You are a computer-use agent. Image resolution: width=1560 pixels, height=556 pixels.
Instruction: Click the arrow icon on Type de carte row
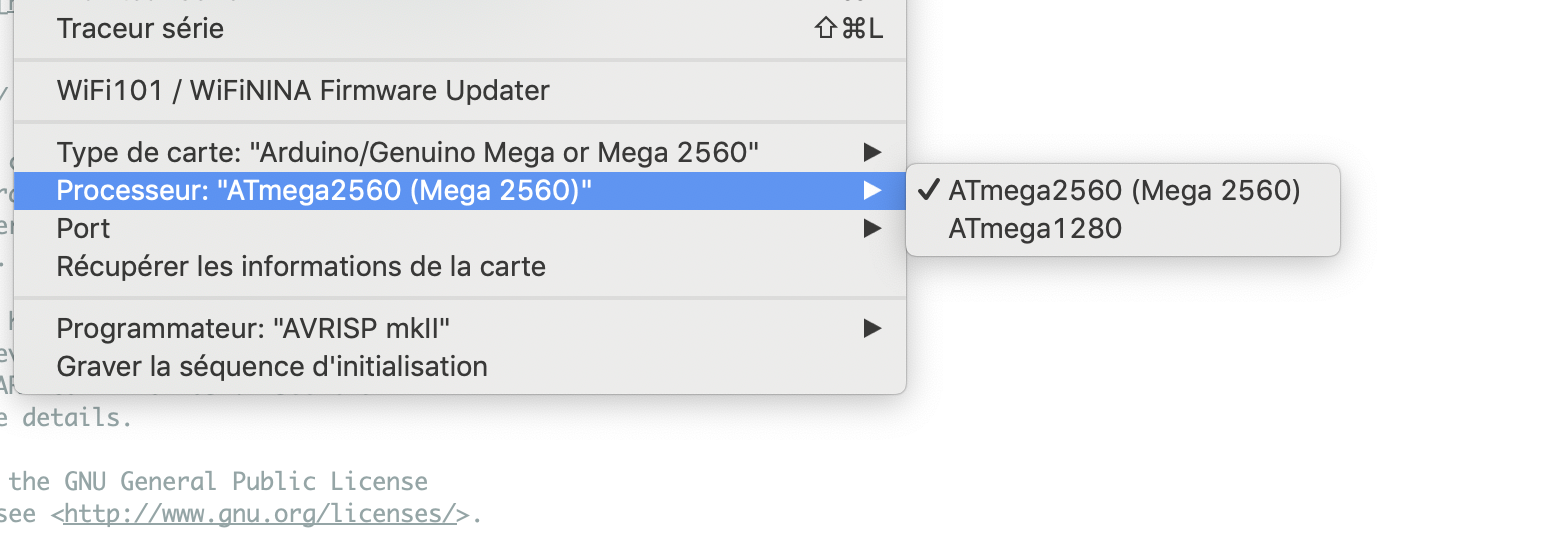[x=873, y=152]
